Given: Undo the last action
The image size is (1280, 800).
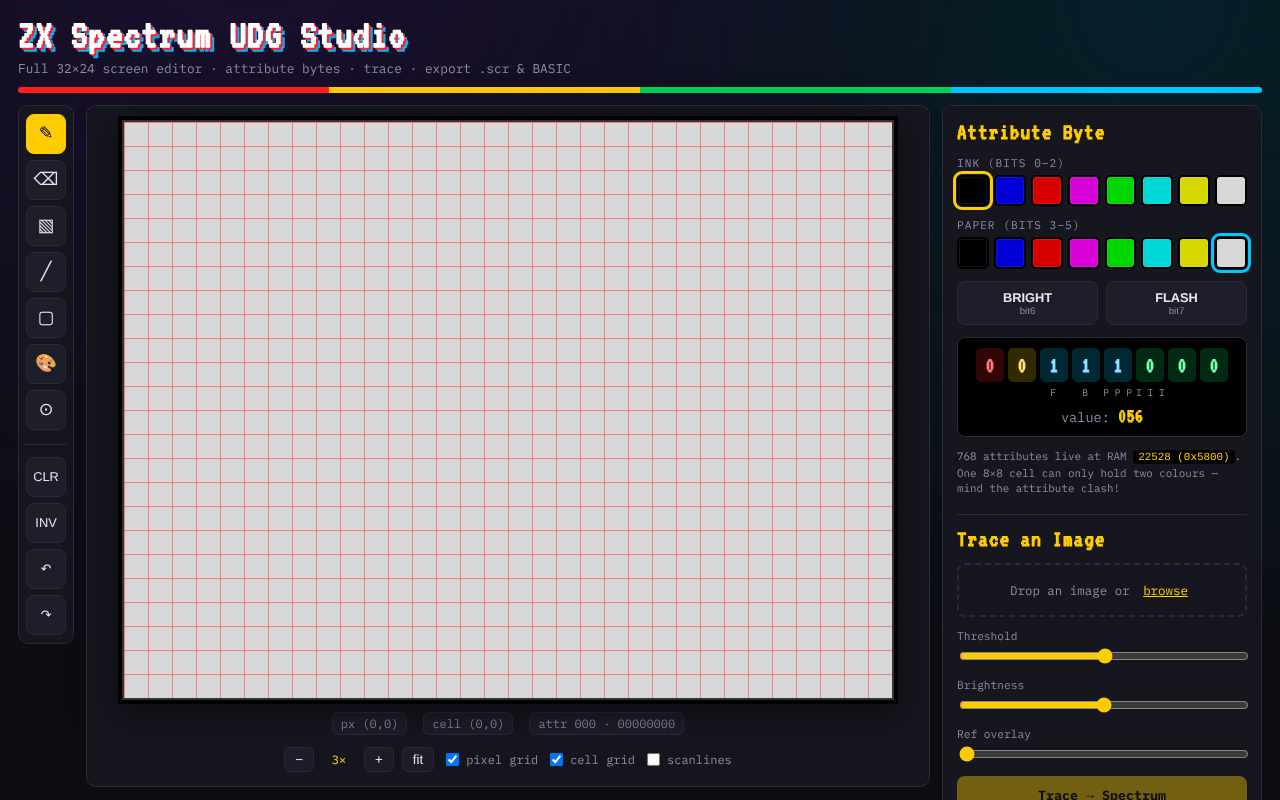Looking at the screenshot, I should [46, 569].
